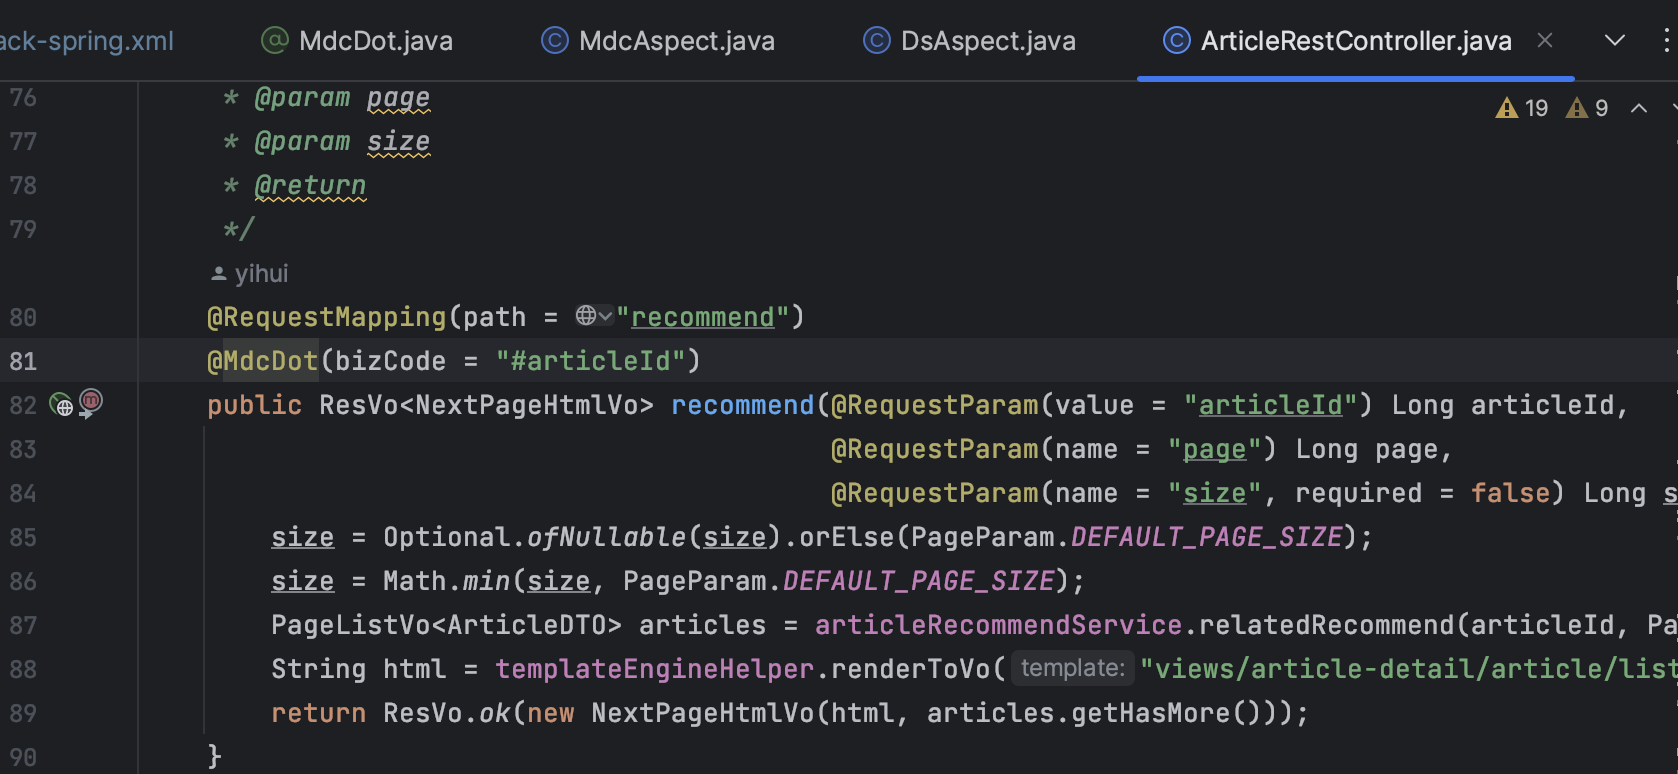
Task: Click the "#articleId" string on line 81
Action: [591, 361]
